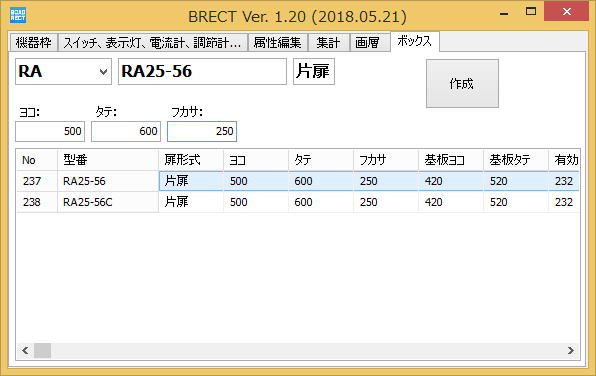This screenshot has width=596, height=376.
Task: Open the スイッチ、表示灯、電流計 tab
Action: tap(152, 43)
